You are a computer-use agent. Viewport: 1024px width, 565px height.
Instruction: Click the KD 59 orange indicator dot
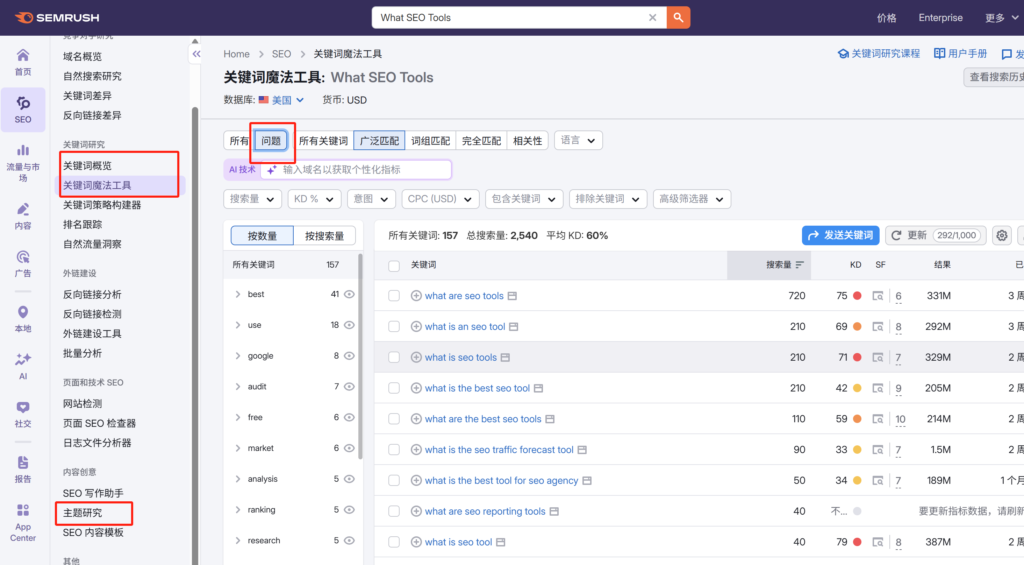pos(857,419)
